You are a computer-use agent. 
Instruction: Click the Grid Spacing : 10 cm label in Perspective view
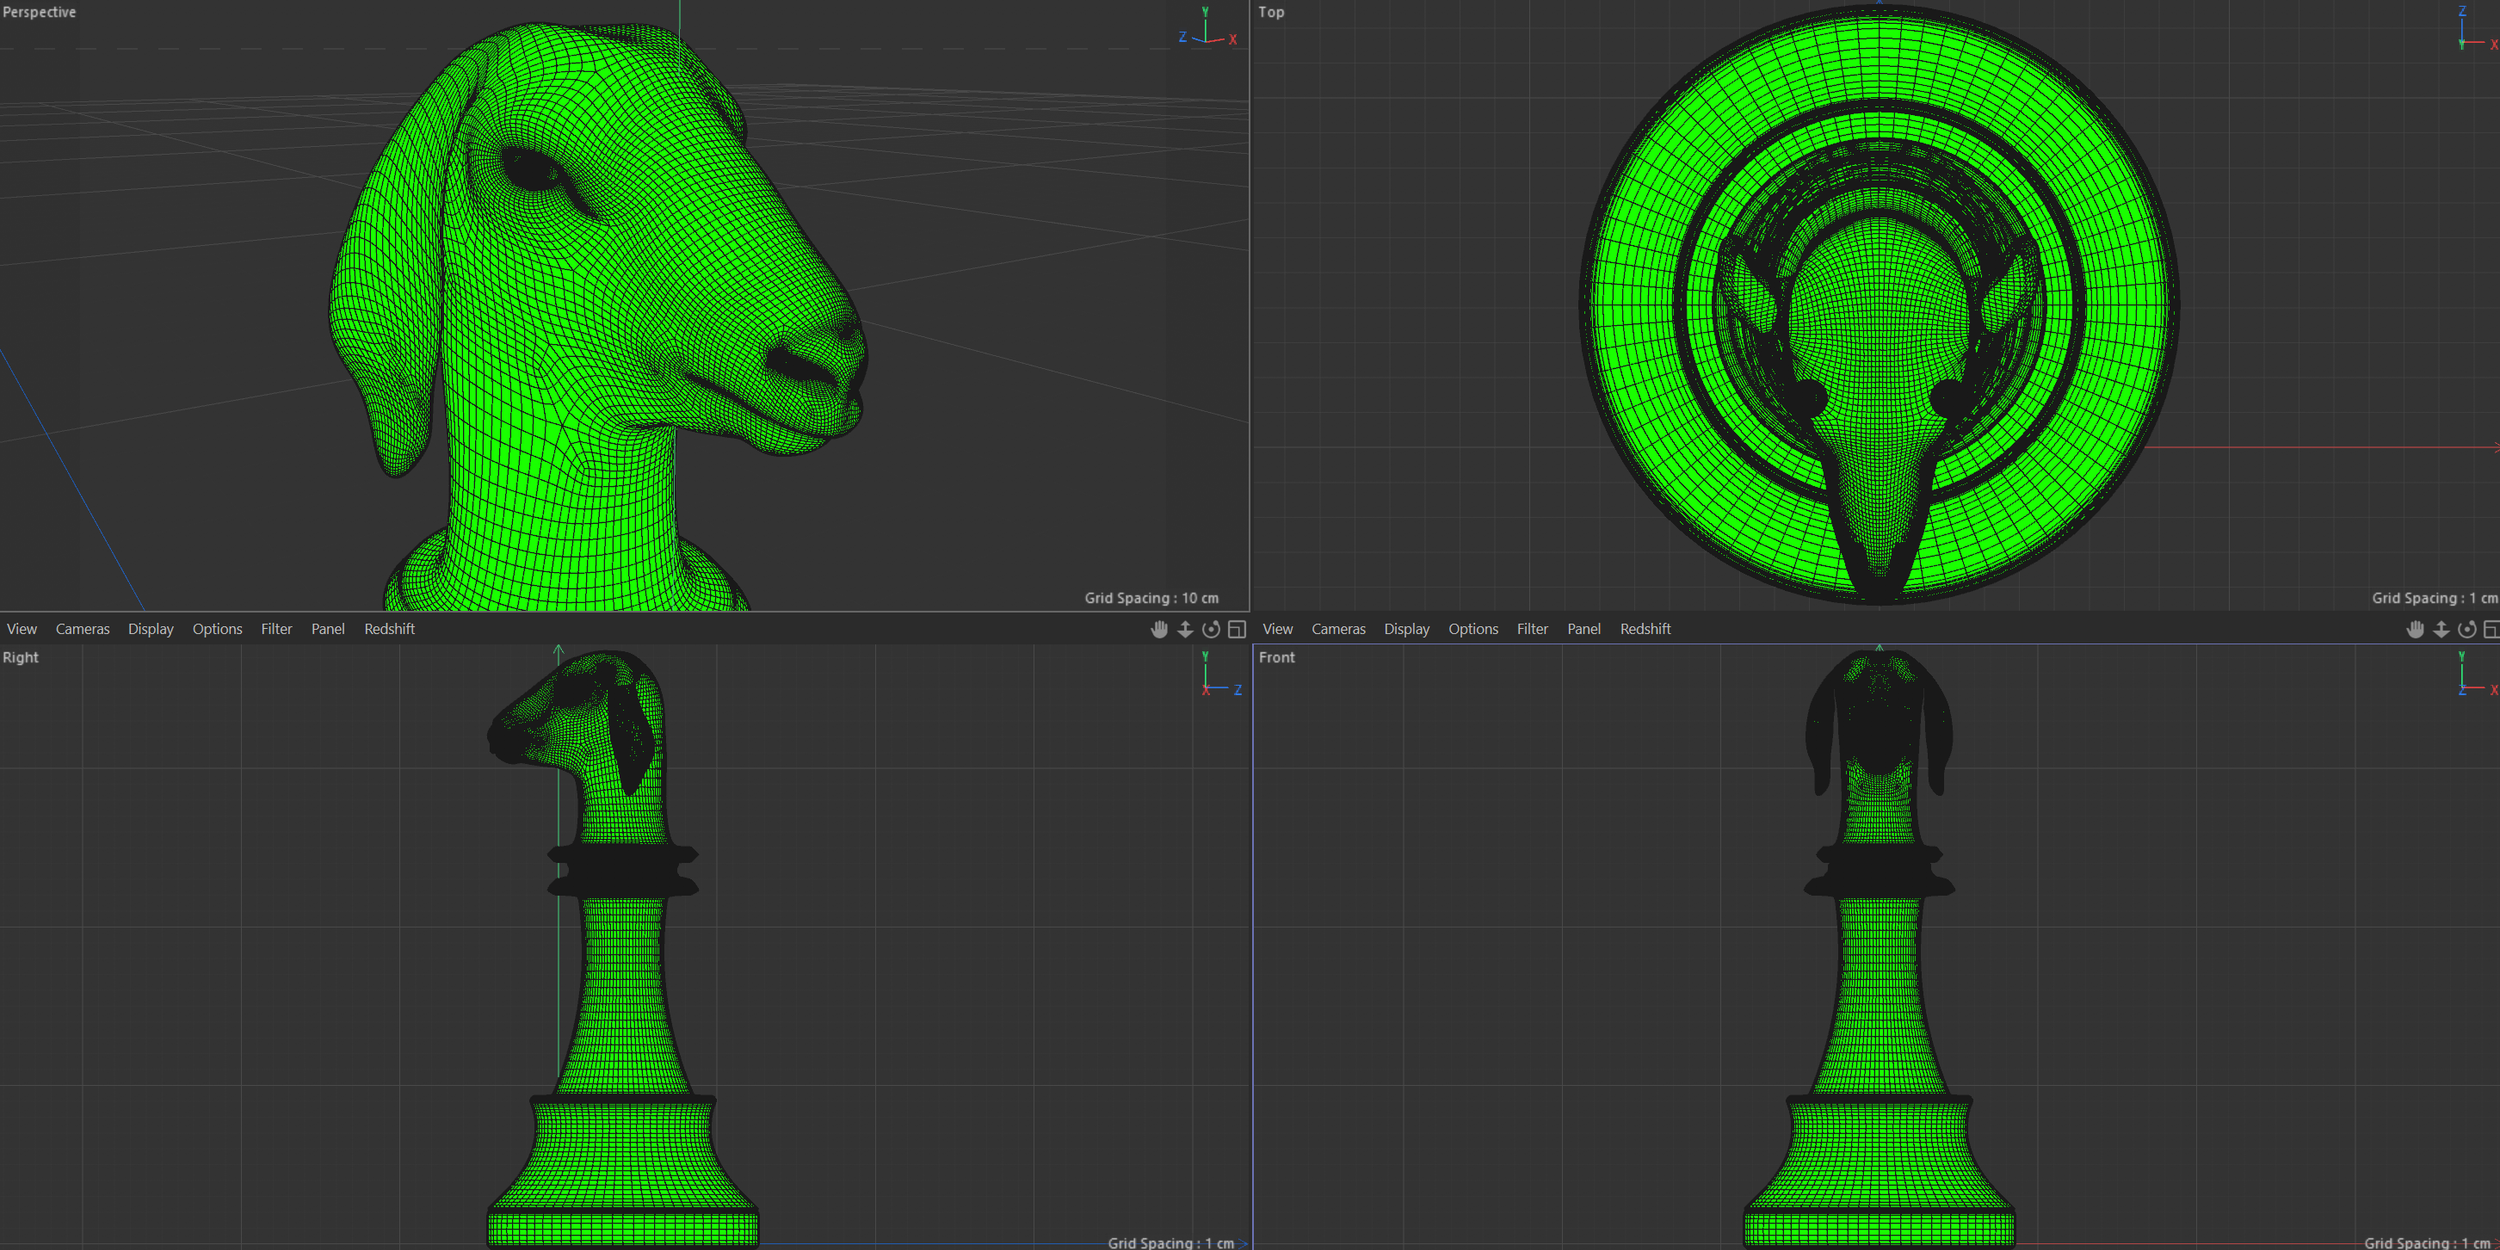click(x=1152, y=597)
